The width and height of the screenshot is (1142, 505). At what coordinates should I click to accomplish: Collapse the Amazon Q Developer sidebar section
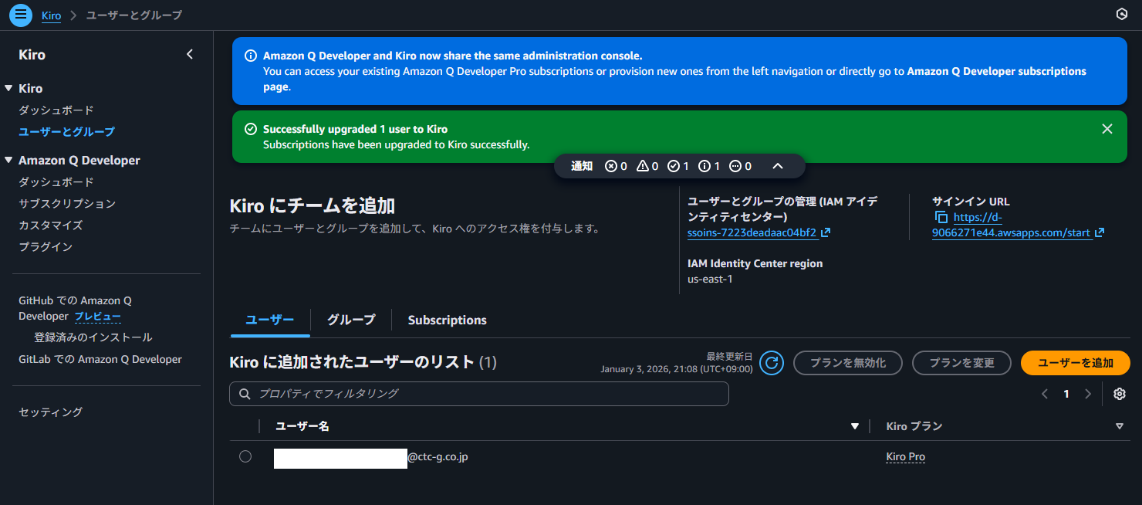pos(9,160)
